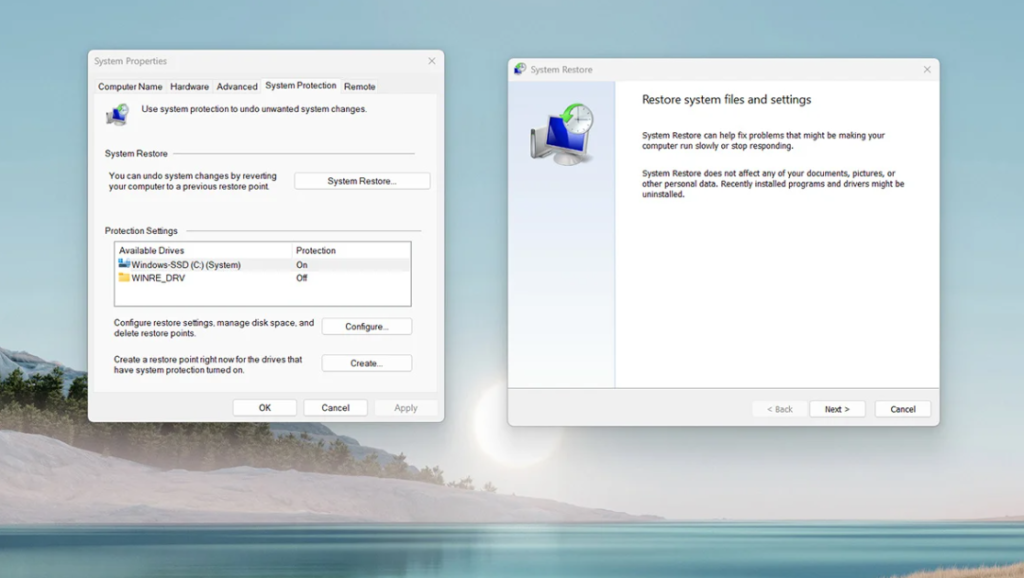The height and width of the screenshot is (578, 1024).
Task: Click the computer restore illustration in the wizard
Action: (561, 135)
